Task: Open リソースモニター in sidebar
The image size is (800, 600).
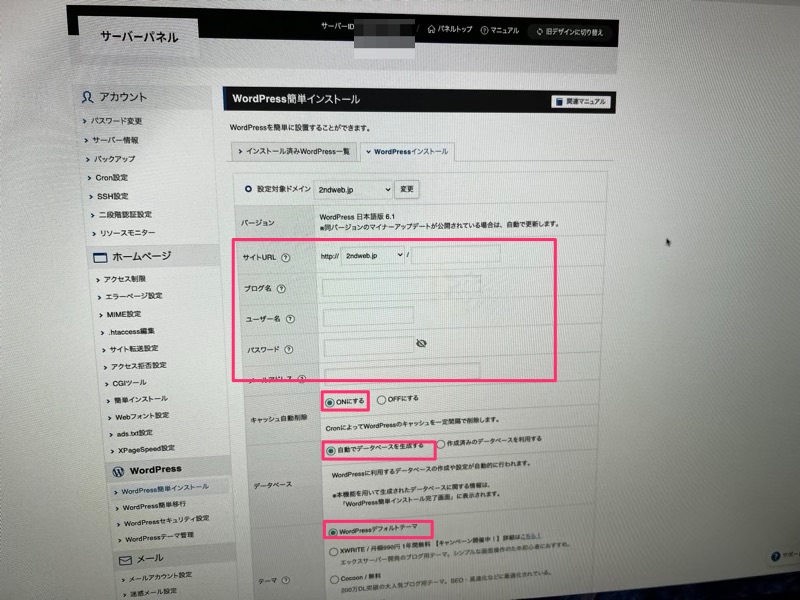Action: pyautogui.click(x=128, y=233)
